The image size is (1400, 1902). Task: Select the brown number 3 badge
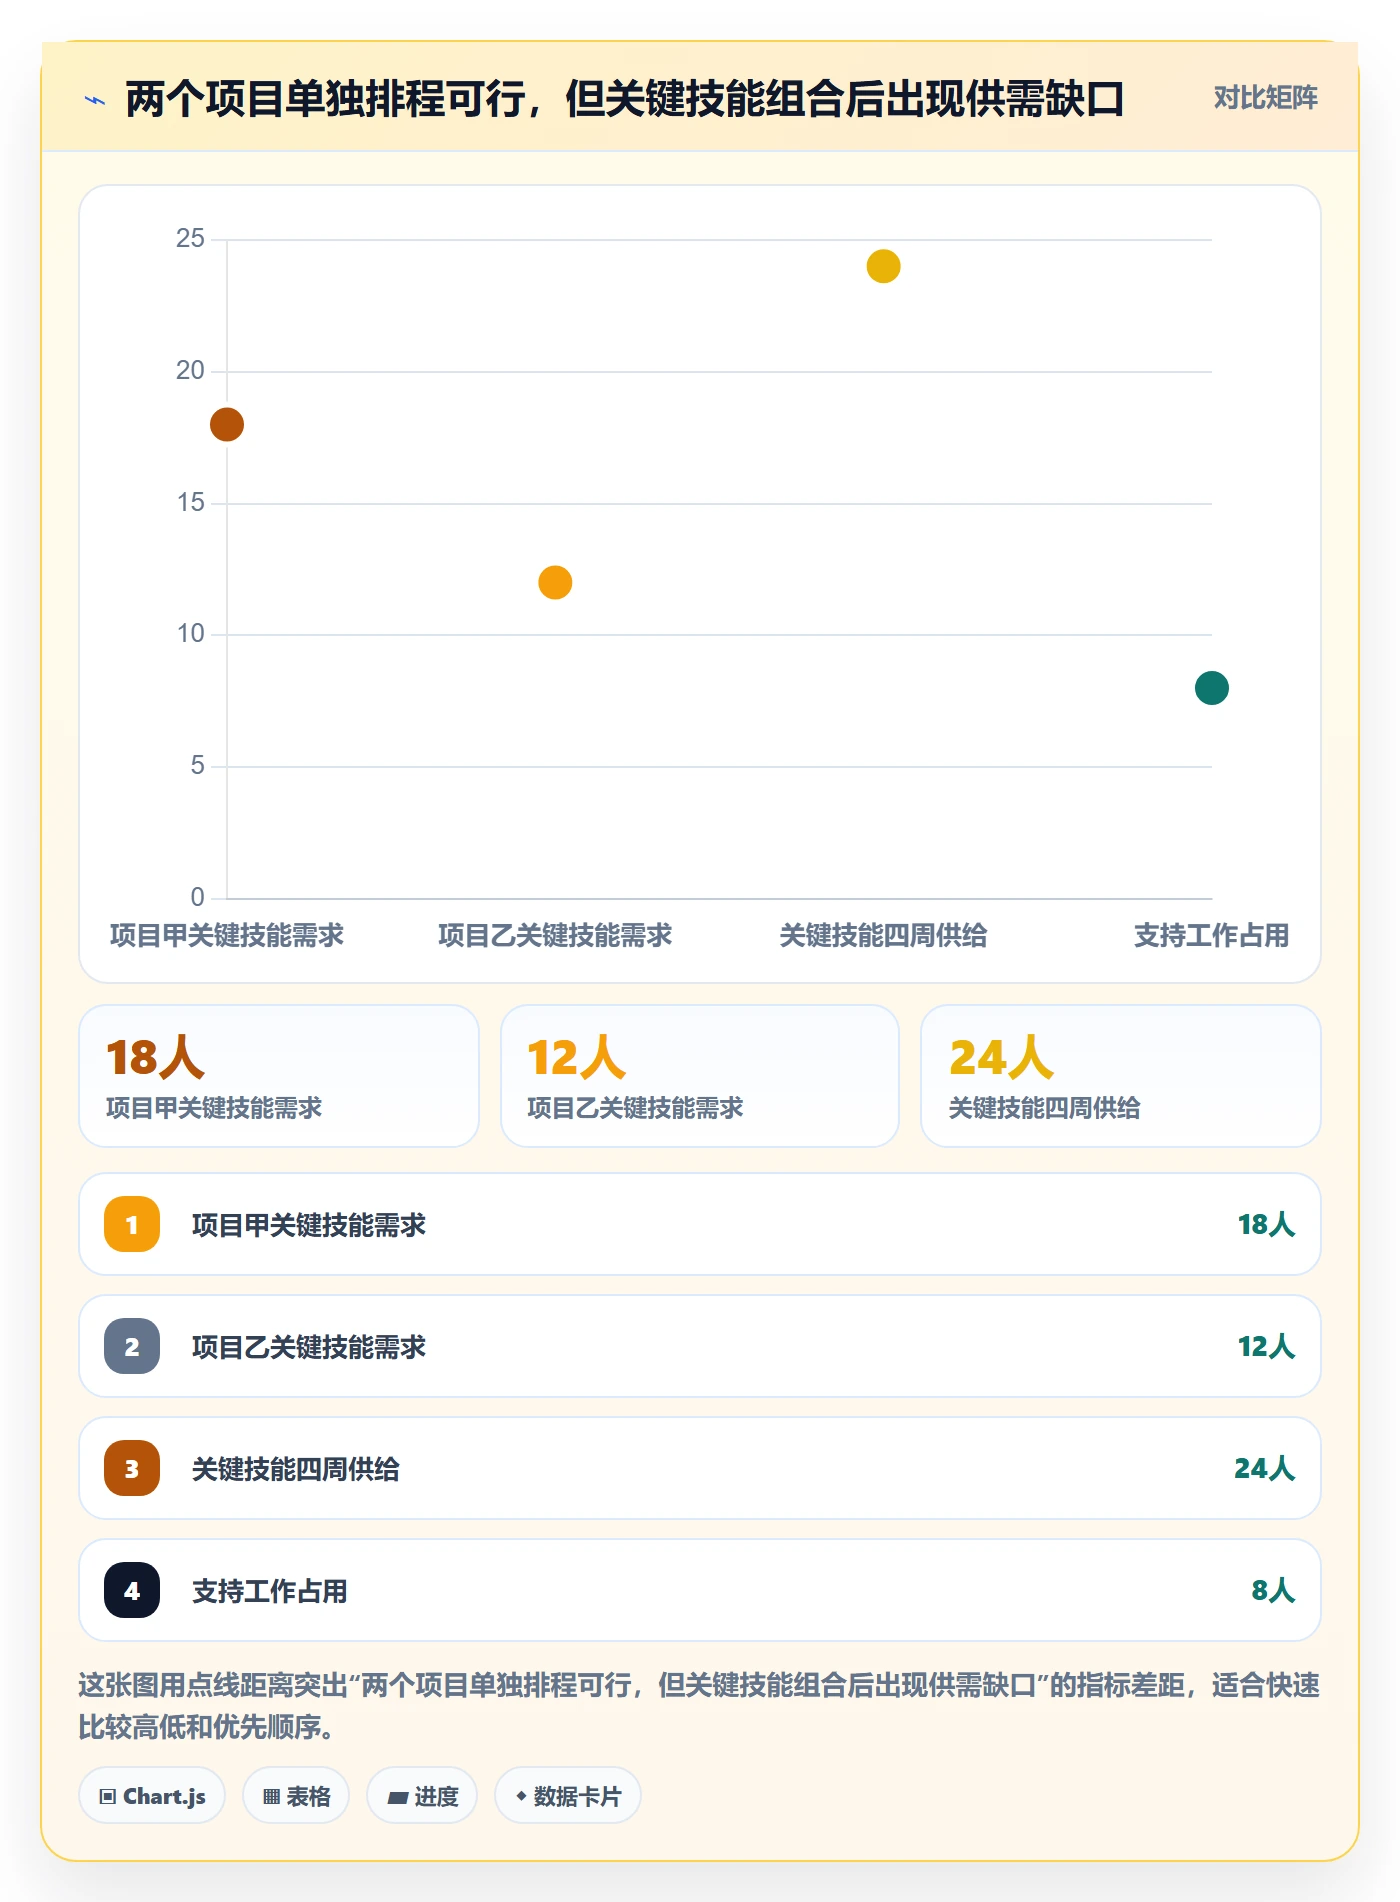click(132, 1468)
